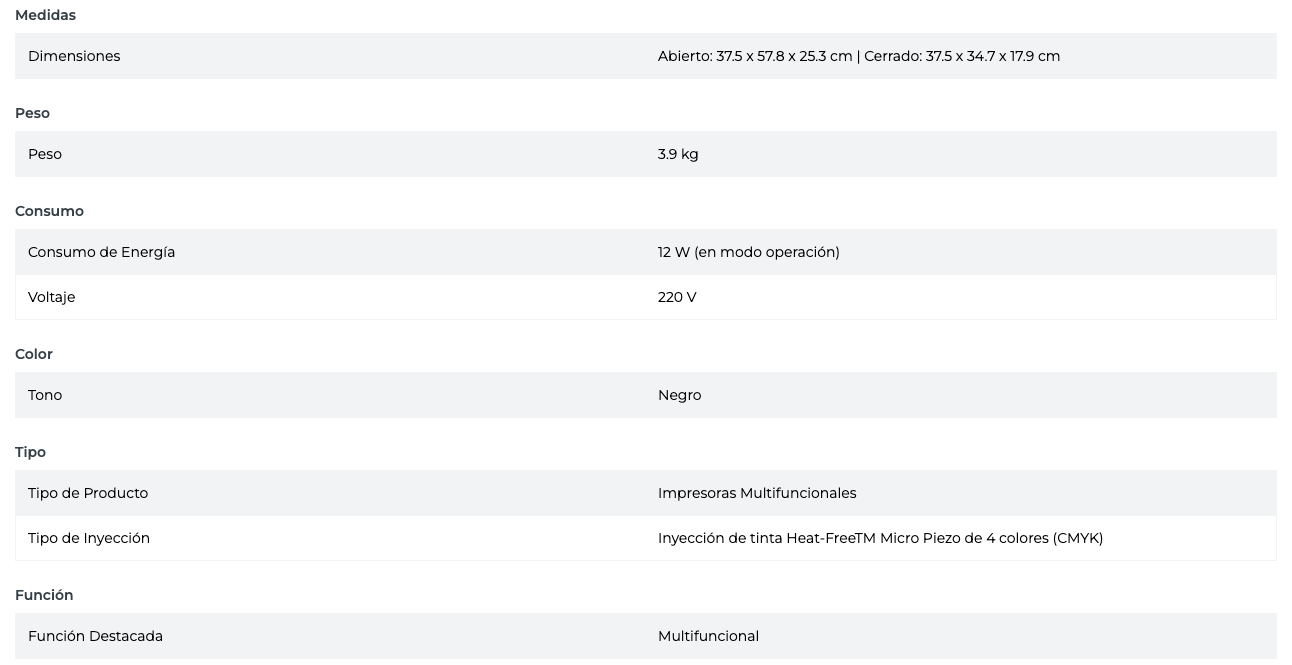Click the Función section heading
The width and height of the screenshot is (1292, 665).
44,595
